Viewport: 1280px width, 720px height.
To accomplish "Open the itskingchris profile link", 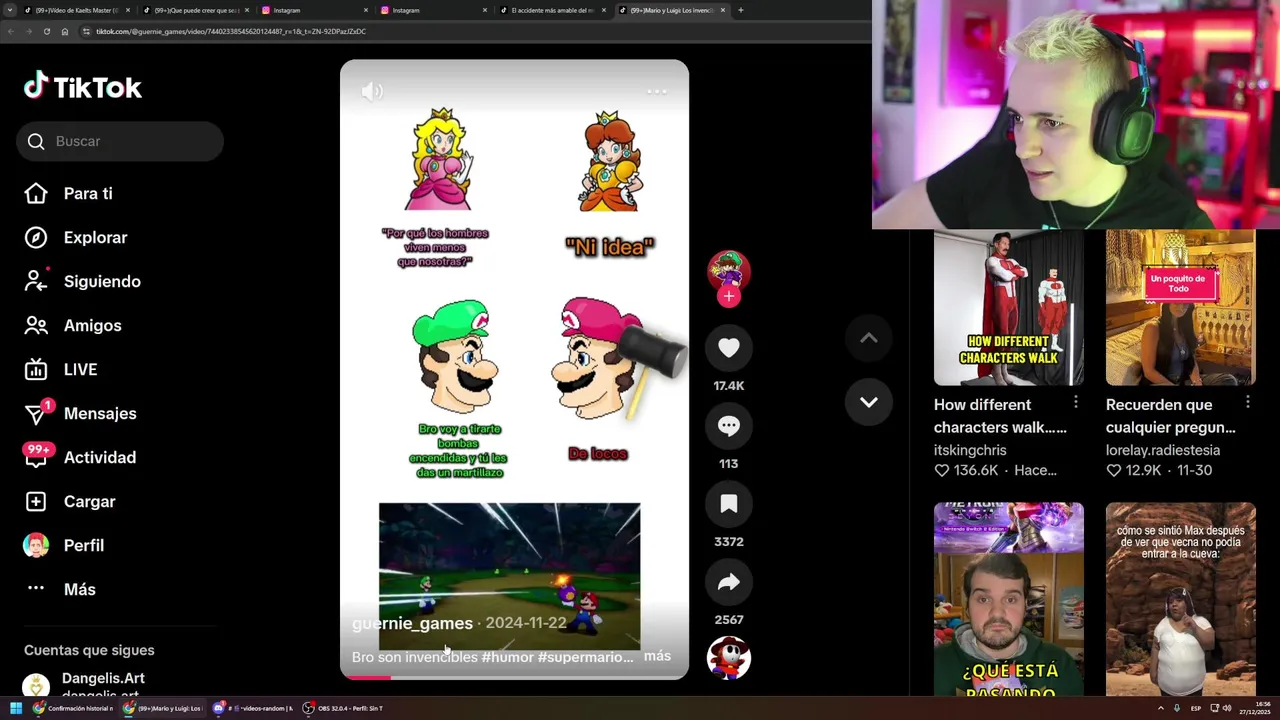I will 970,450.
